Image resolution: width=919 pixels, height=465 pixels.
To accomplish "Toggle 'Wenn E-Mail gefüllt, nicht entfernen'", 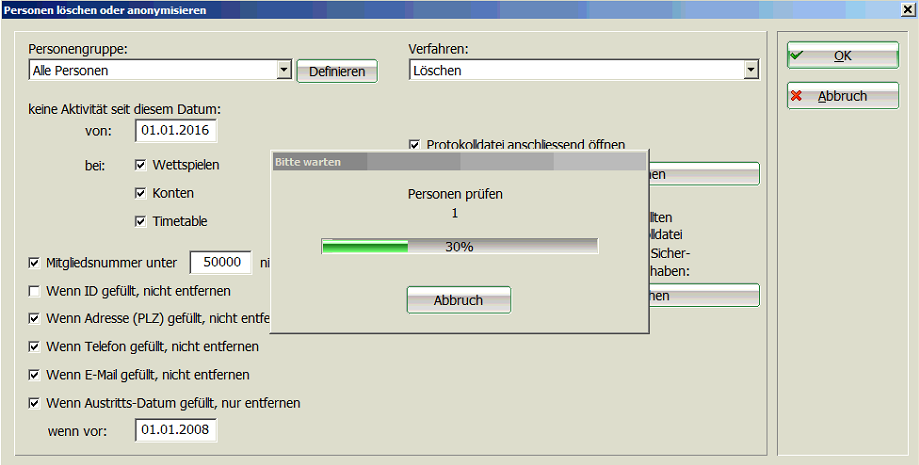I will (x=35, y=375).
